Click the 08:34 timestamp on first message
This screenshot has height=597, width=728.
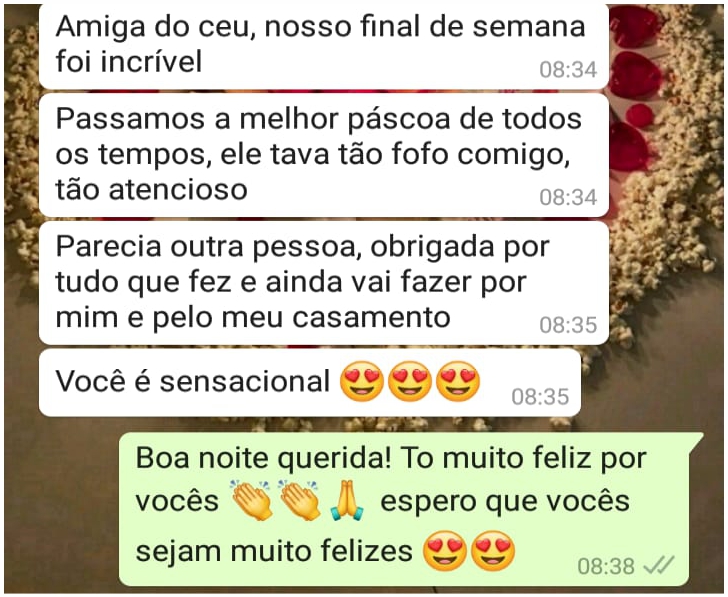click(568, 70)
